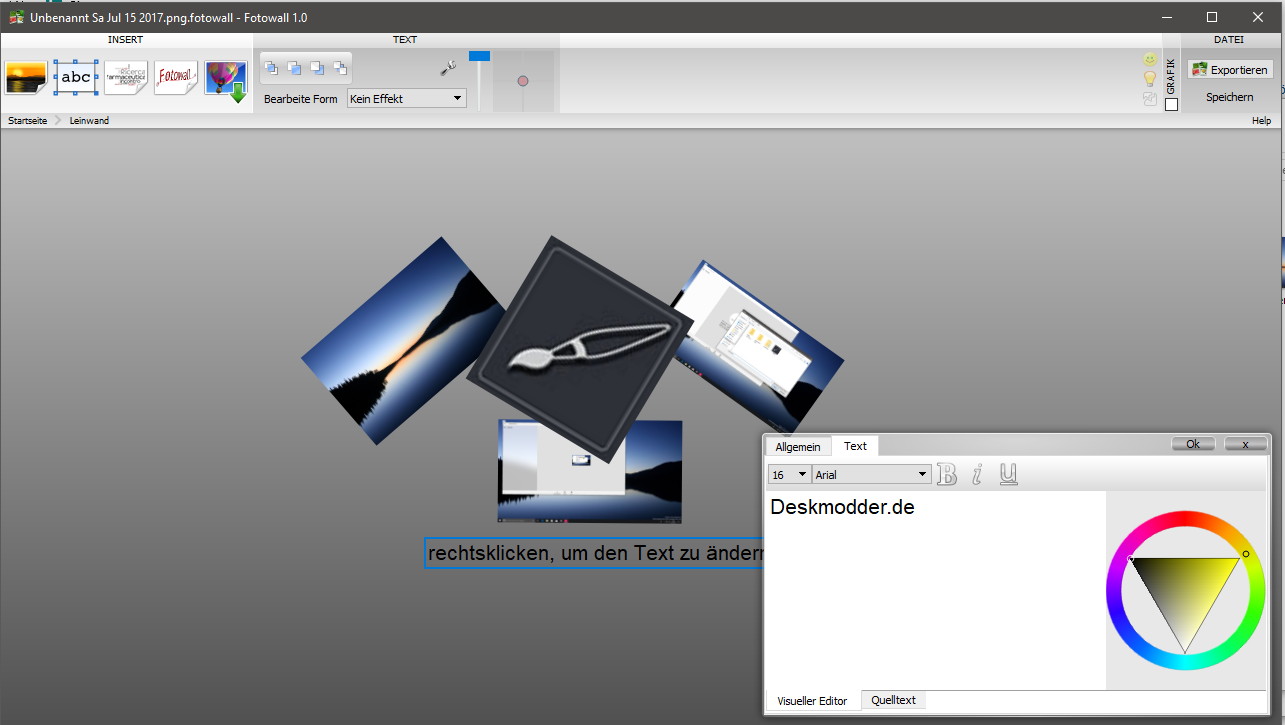
Task: Switch to Quelltext tab
Action: click(x=893, y=700)
